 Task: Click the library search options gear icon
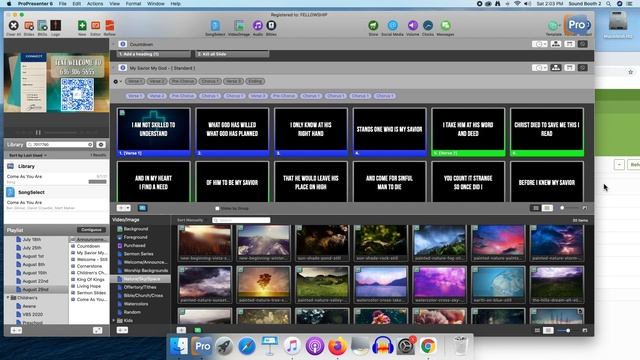[101, 144]
